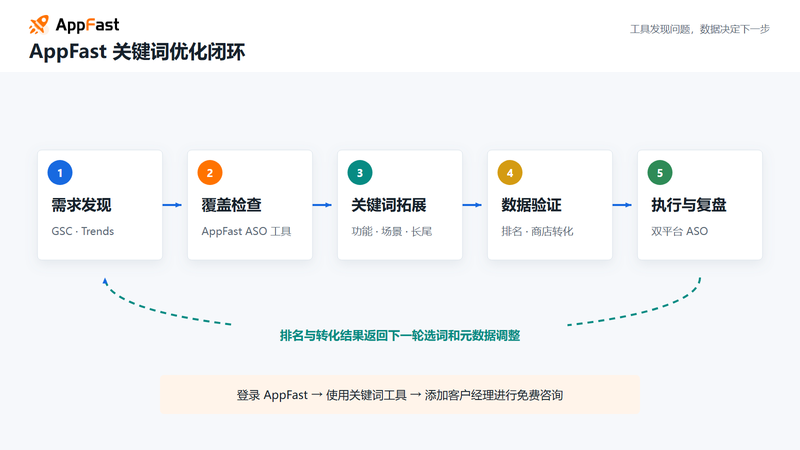Click the teal step 3 circle

tap(360, 173)
